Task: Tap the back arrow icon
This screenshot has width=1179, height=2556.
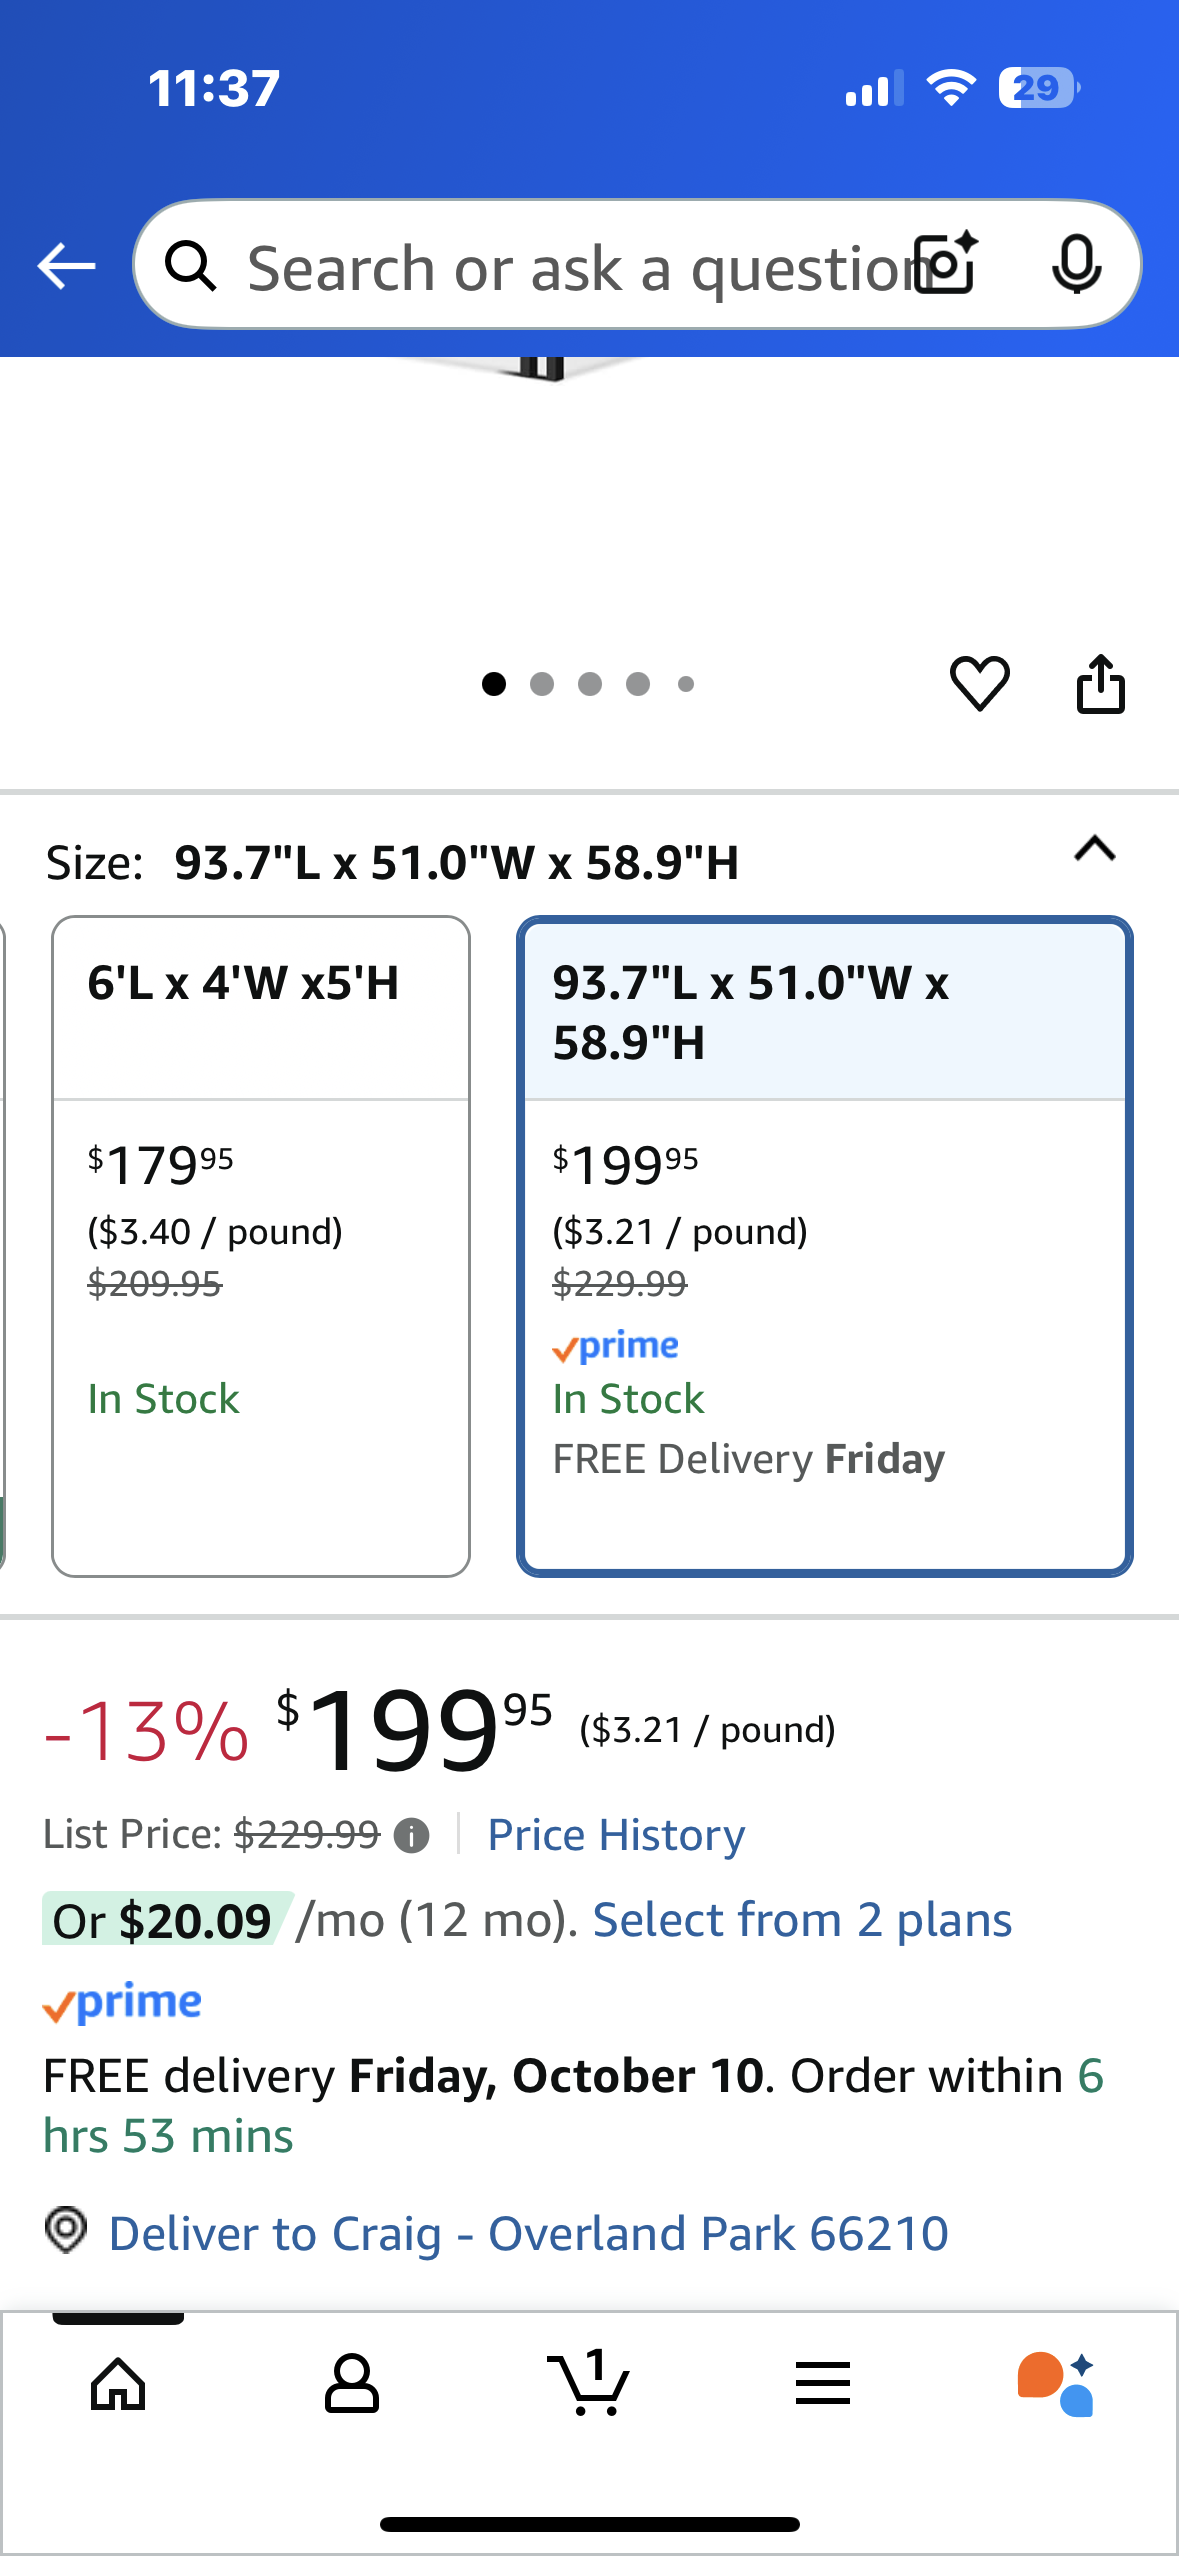Action: point(66,266)
